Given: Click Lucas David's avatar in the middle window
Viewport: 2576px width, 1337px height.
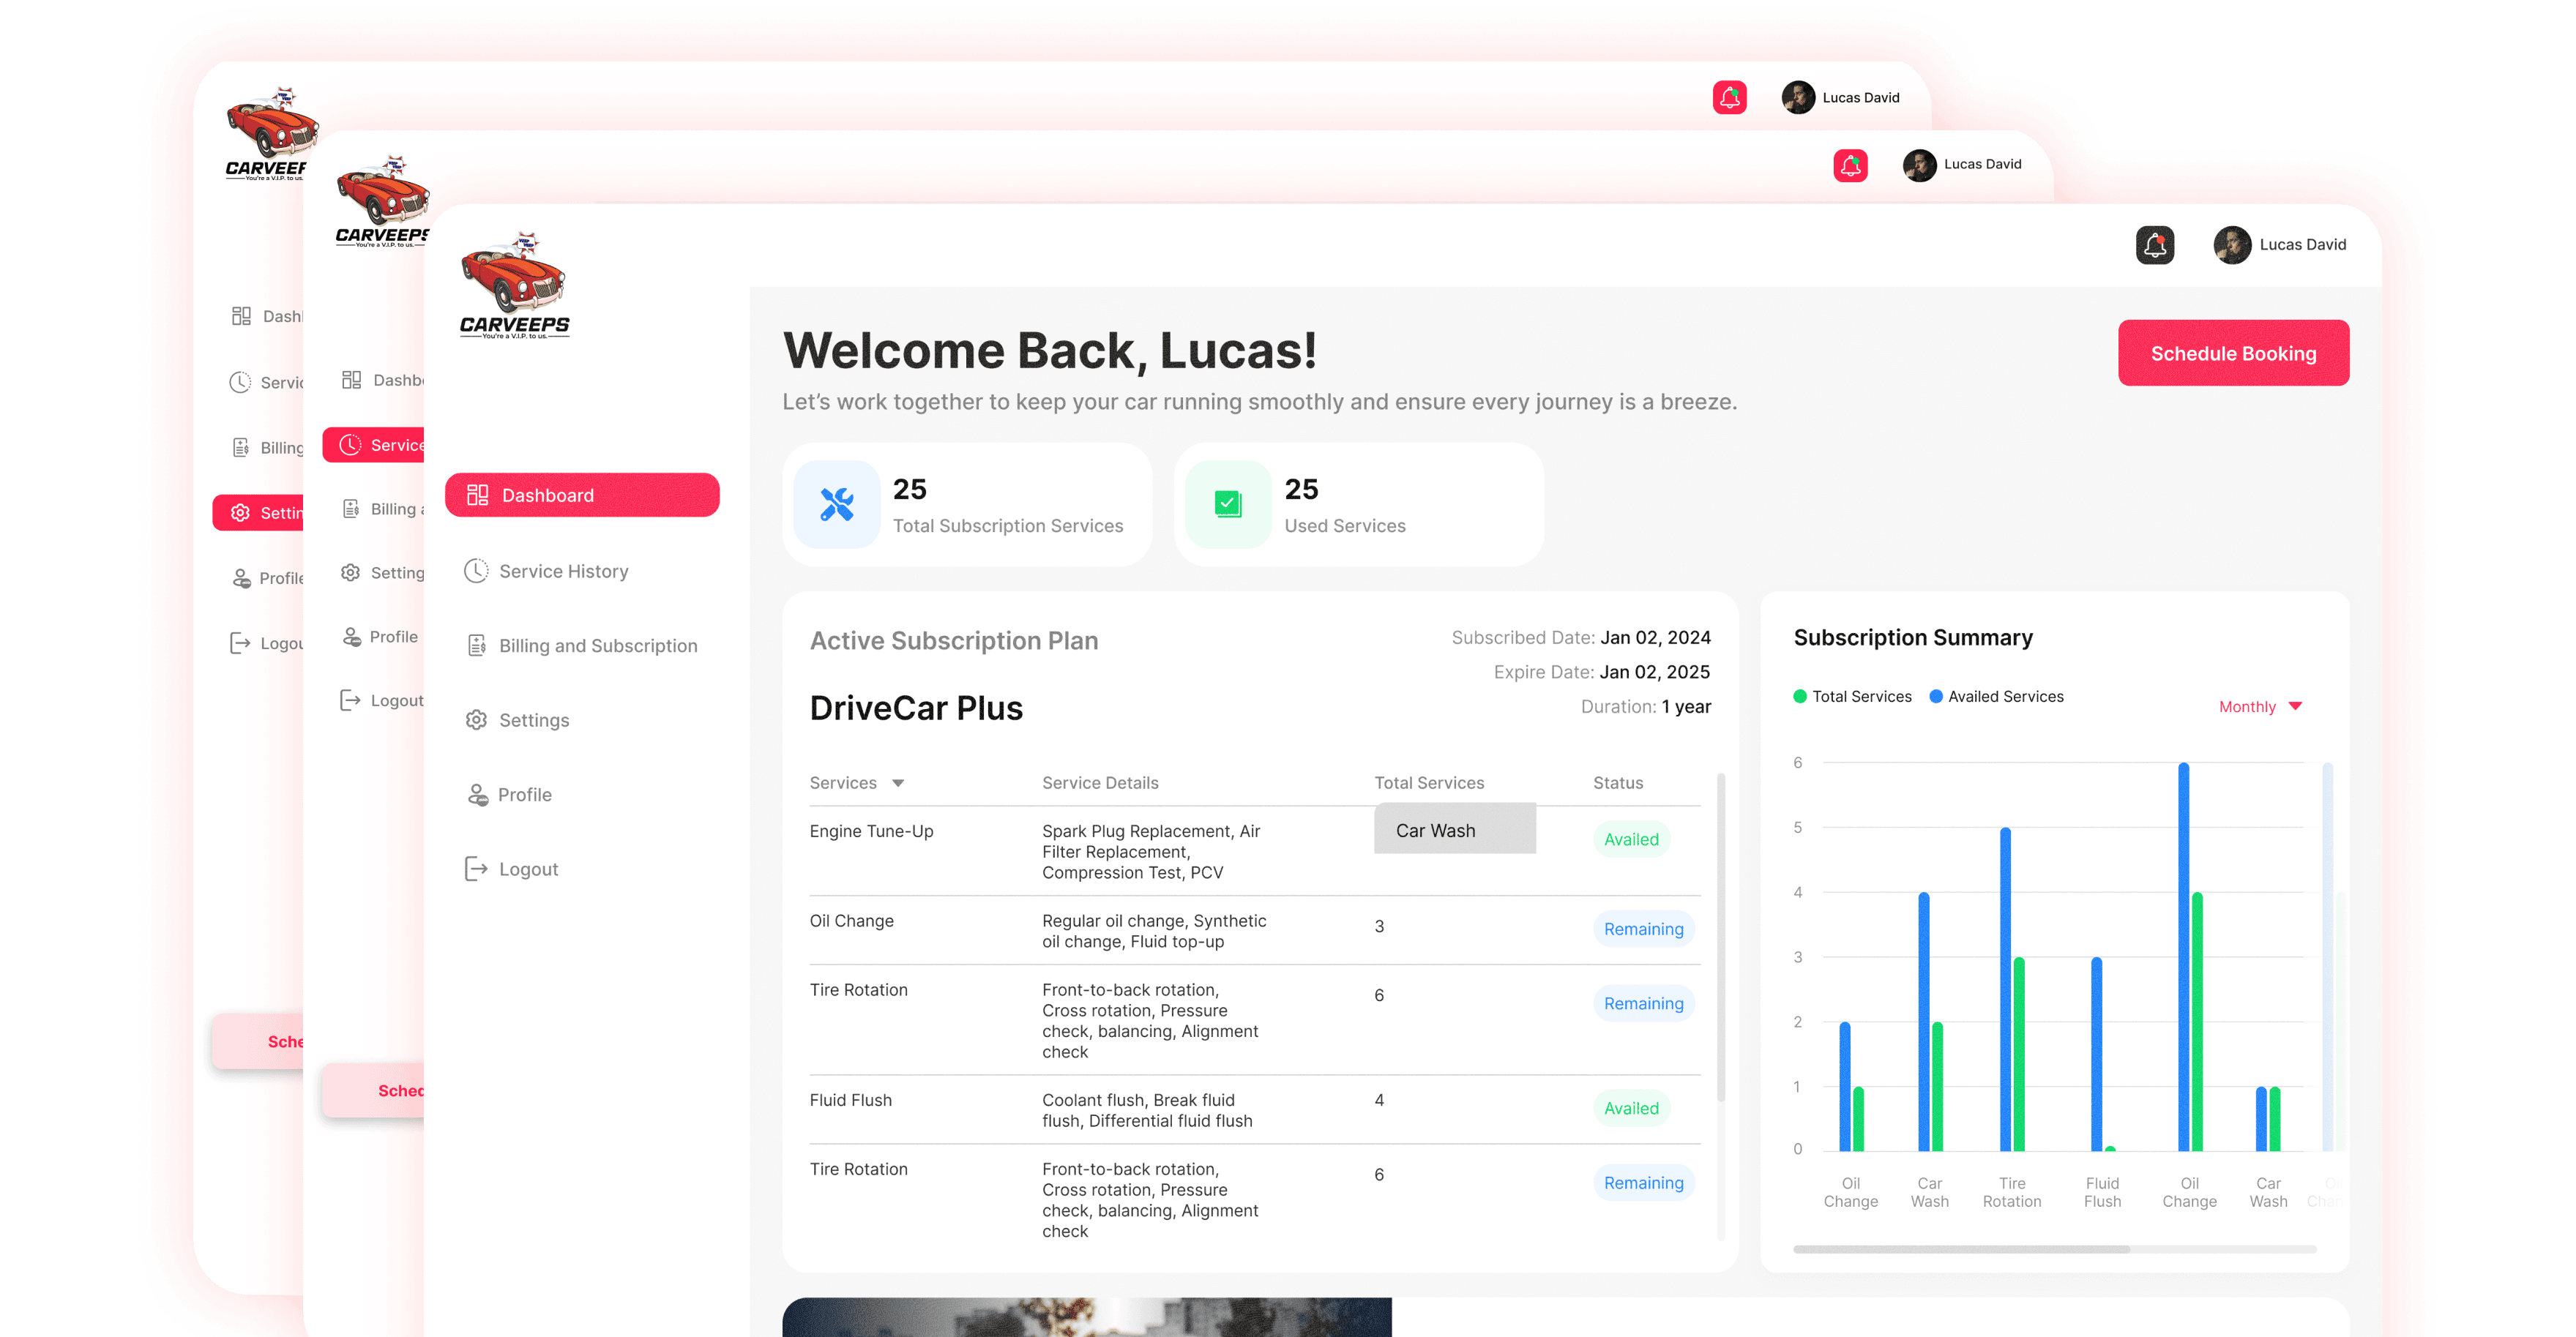Looking at the screenshot, I should [1919, 165].
